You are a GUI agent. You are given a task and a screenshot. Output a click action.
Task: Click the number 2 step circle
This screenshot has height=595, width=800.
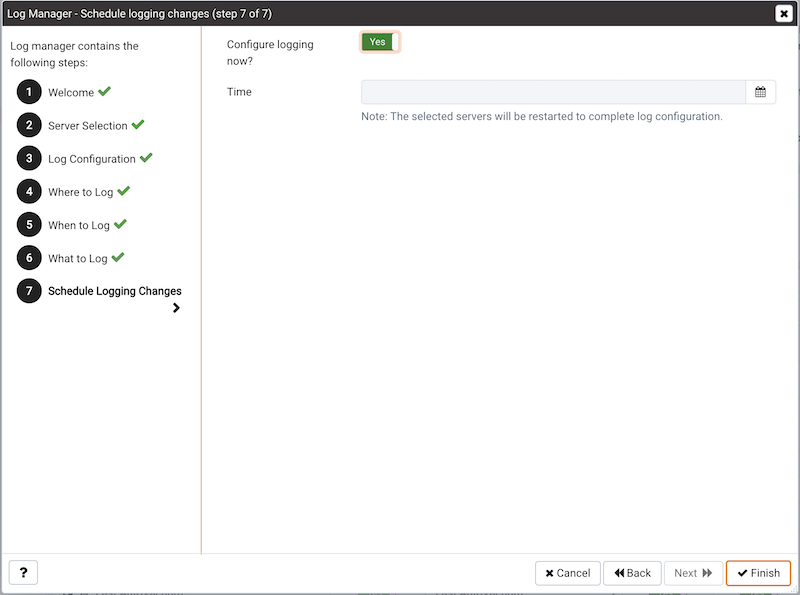tap(29, 125)
